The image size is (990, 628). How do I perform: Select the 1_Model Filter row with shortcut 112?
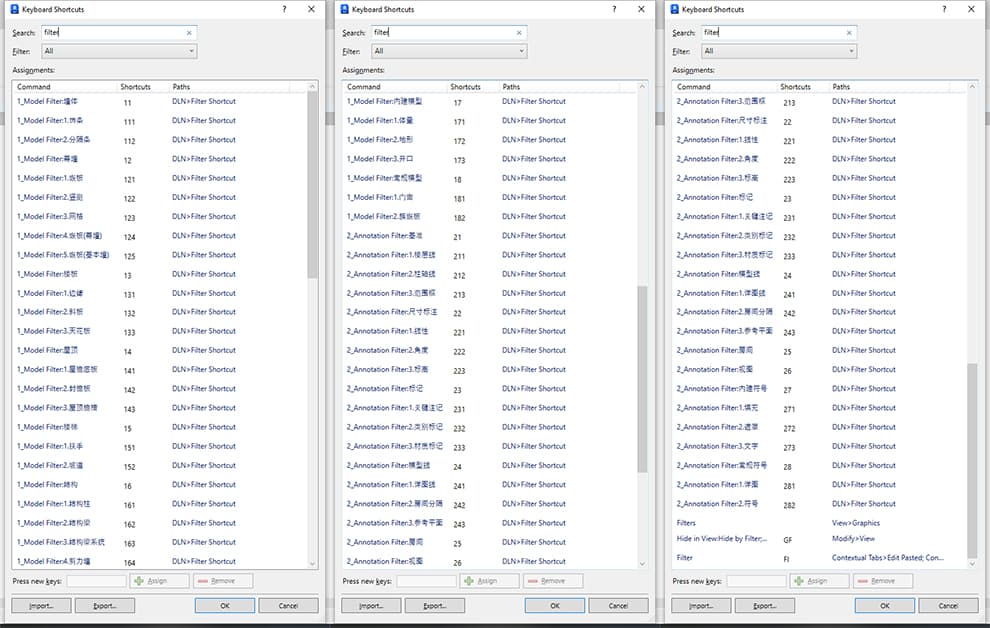coord(160,140)
